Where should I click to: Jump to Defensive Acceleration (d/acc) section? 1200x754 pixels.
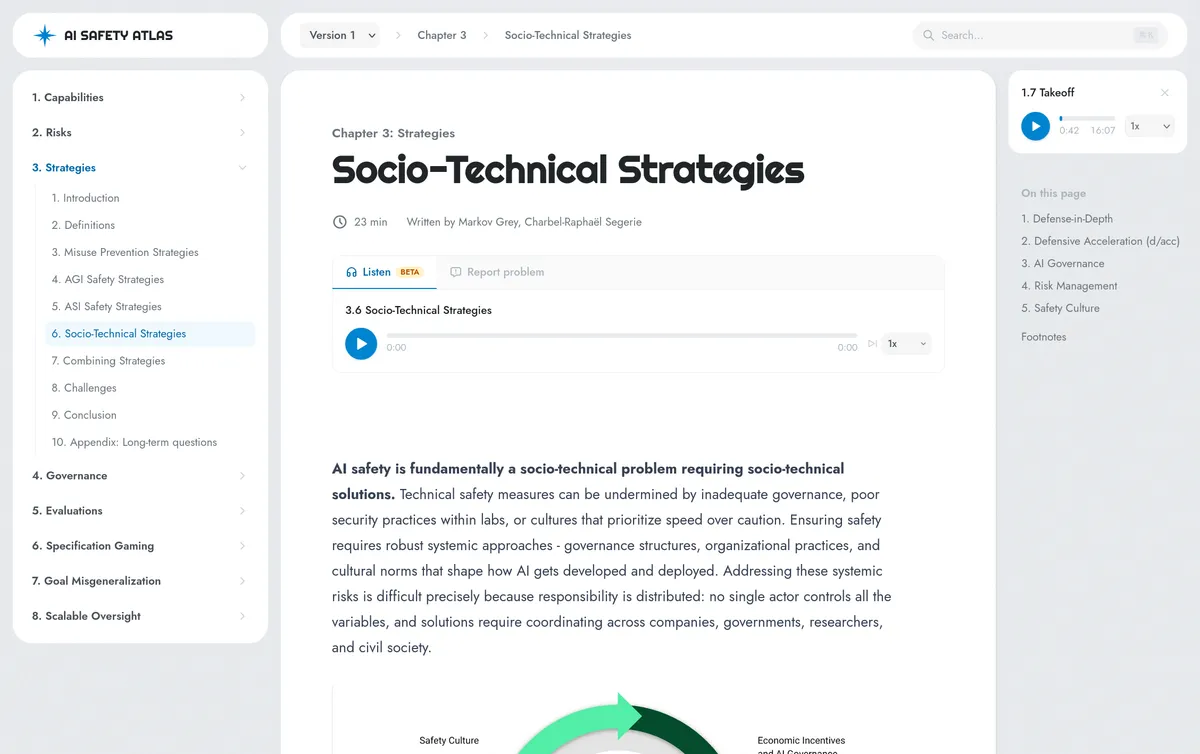1100,240
